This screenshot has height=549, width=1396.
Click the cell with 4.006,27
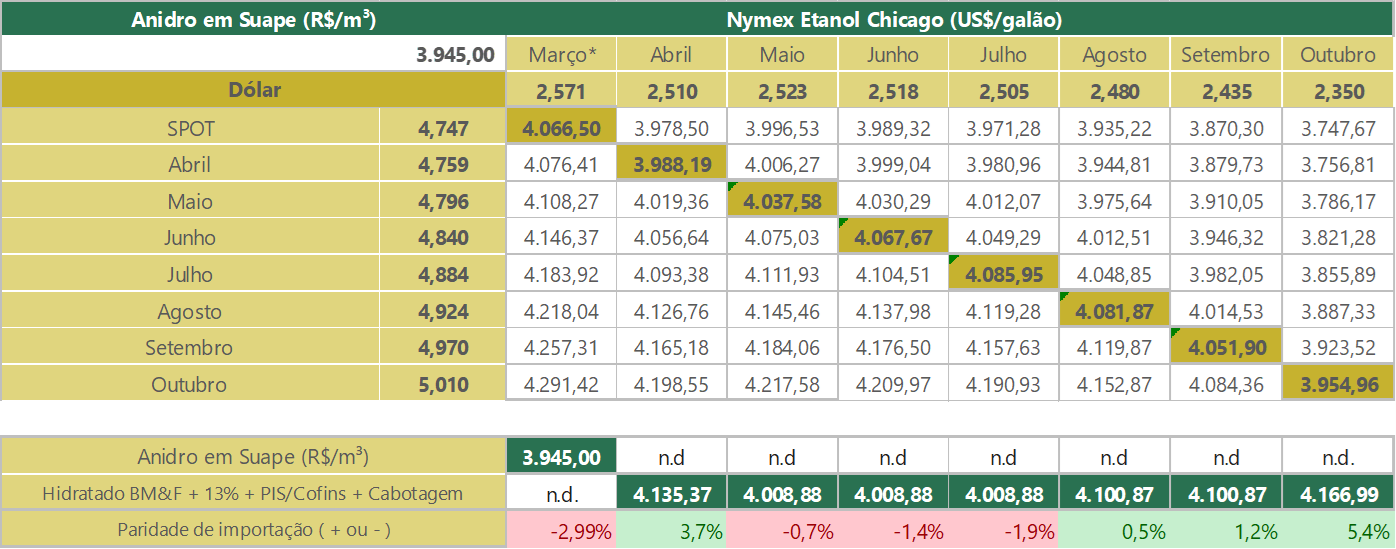(x=783, y=165)
